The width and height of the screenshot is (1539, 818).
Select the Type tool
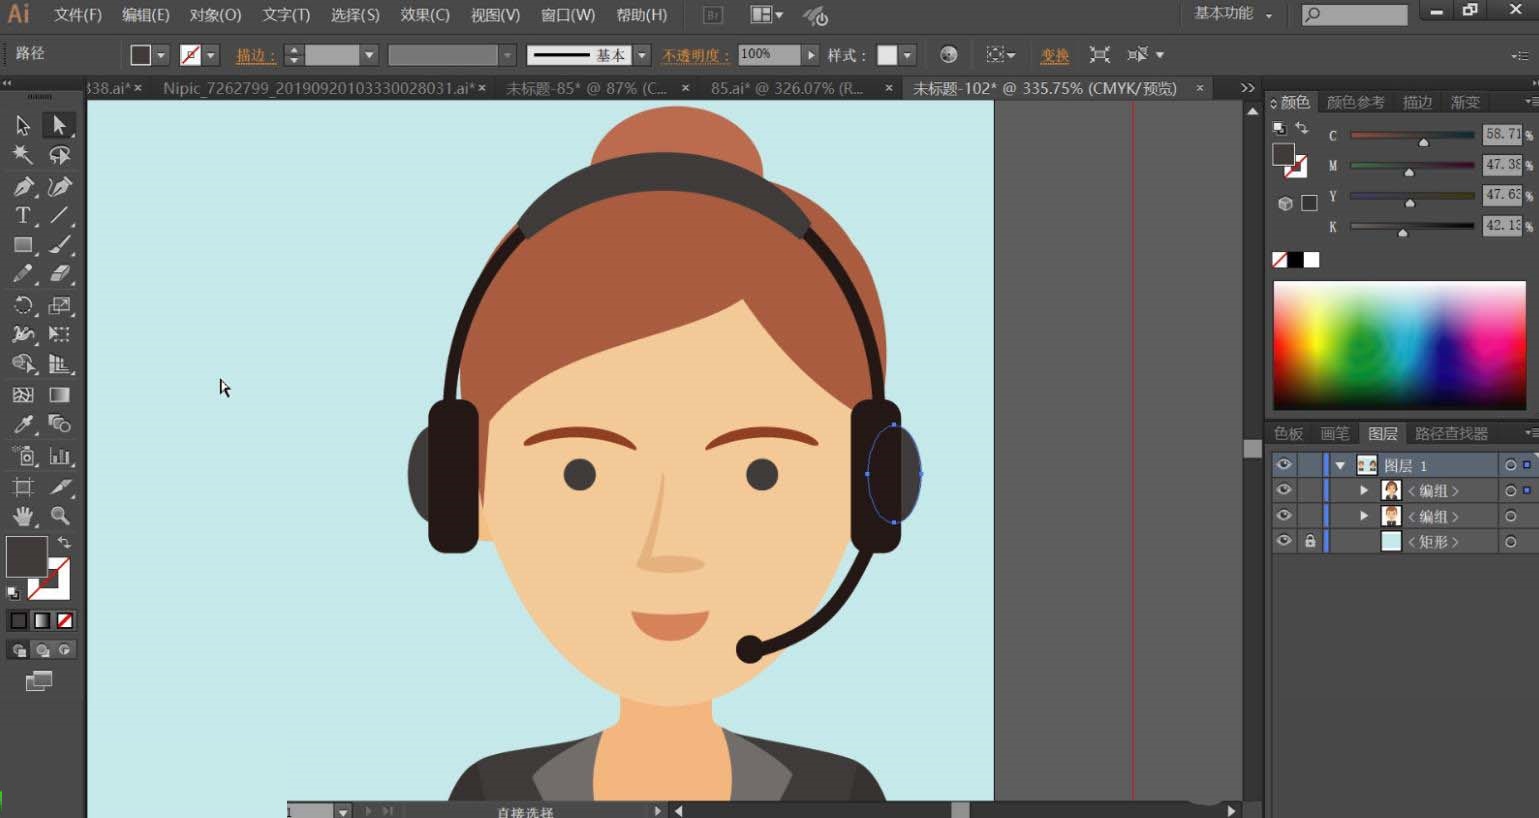[23, 216]
